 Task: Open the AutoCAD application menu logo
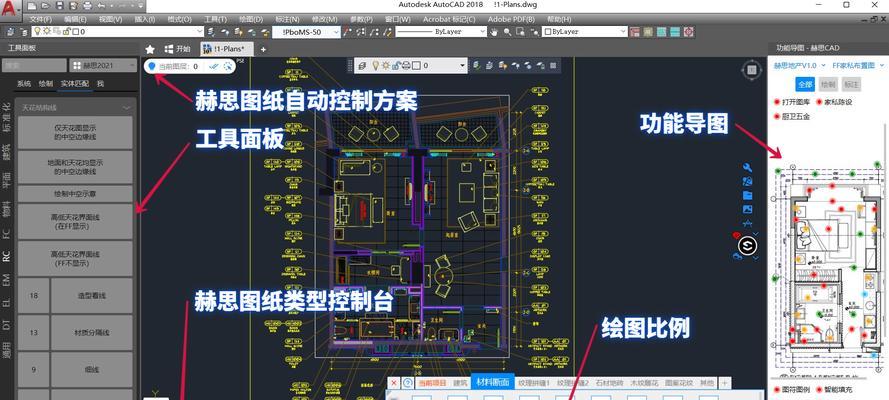10,7
